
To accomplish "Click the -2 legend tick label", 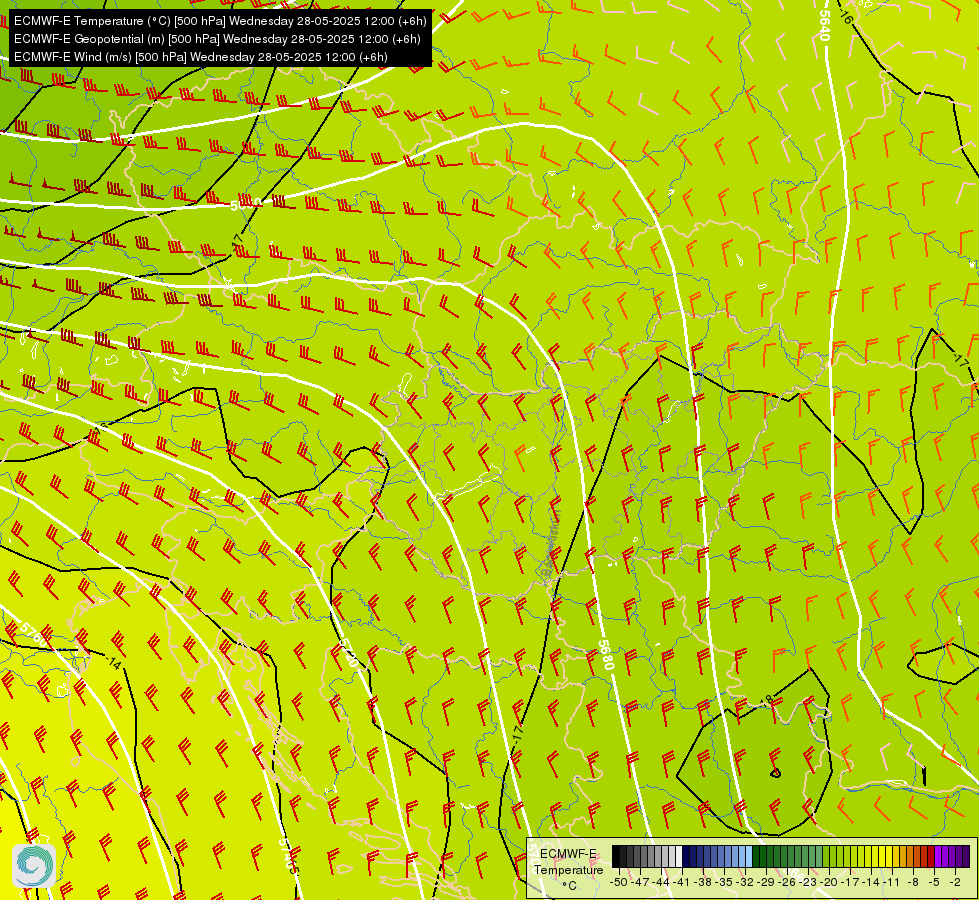I will coord(955,882).
